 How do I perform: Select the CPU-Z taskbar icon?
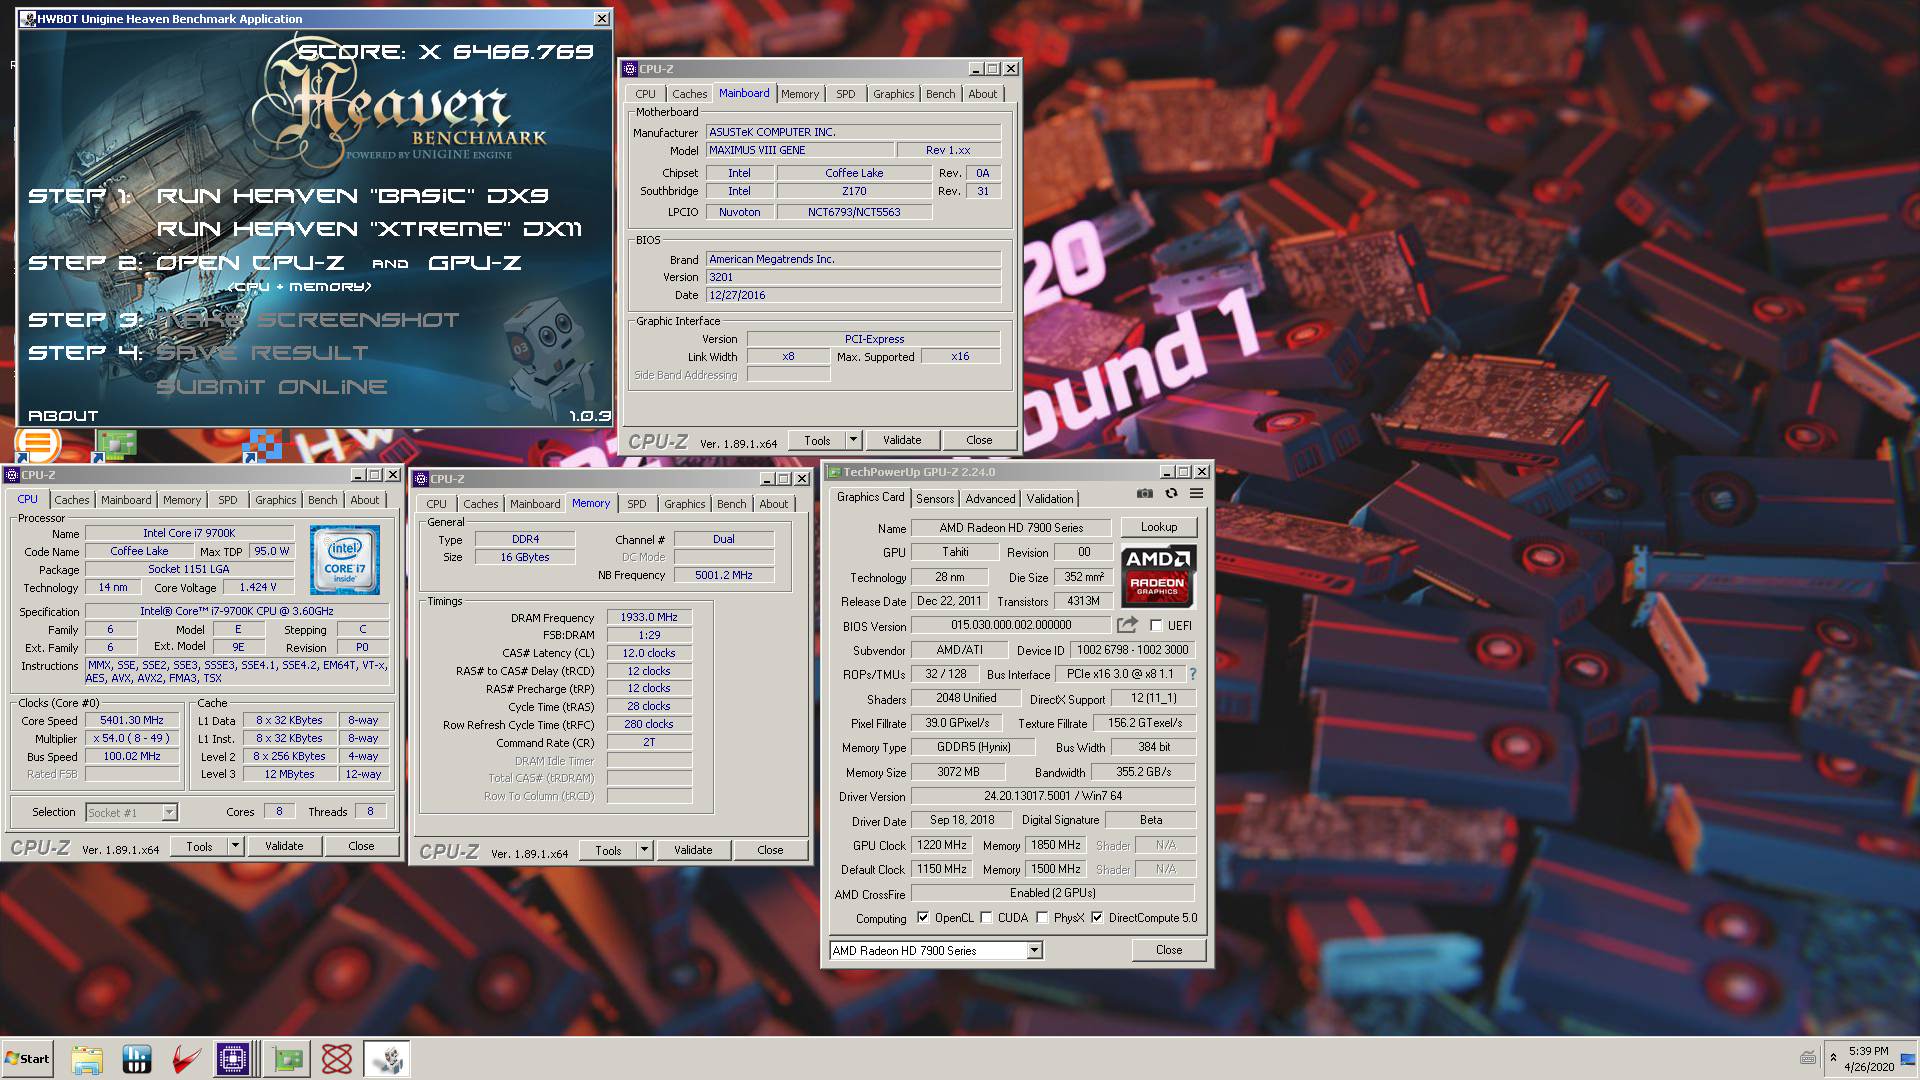coord(233,1059)
